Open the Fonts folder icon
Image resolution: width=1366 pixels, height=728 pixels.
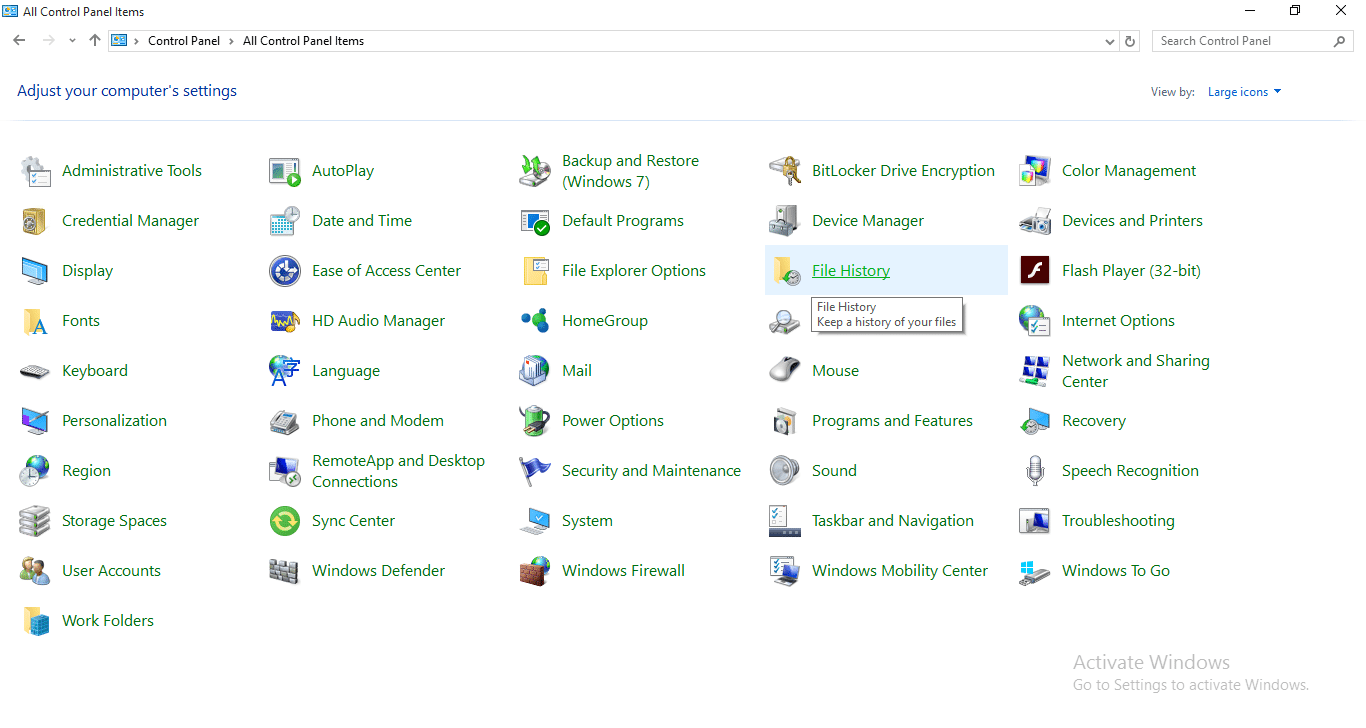pos(35,321)
